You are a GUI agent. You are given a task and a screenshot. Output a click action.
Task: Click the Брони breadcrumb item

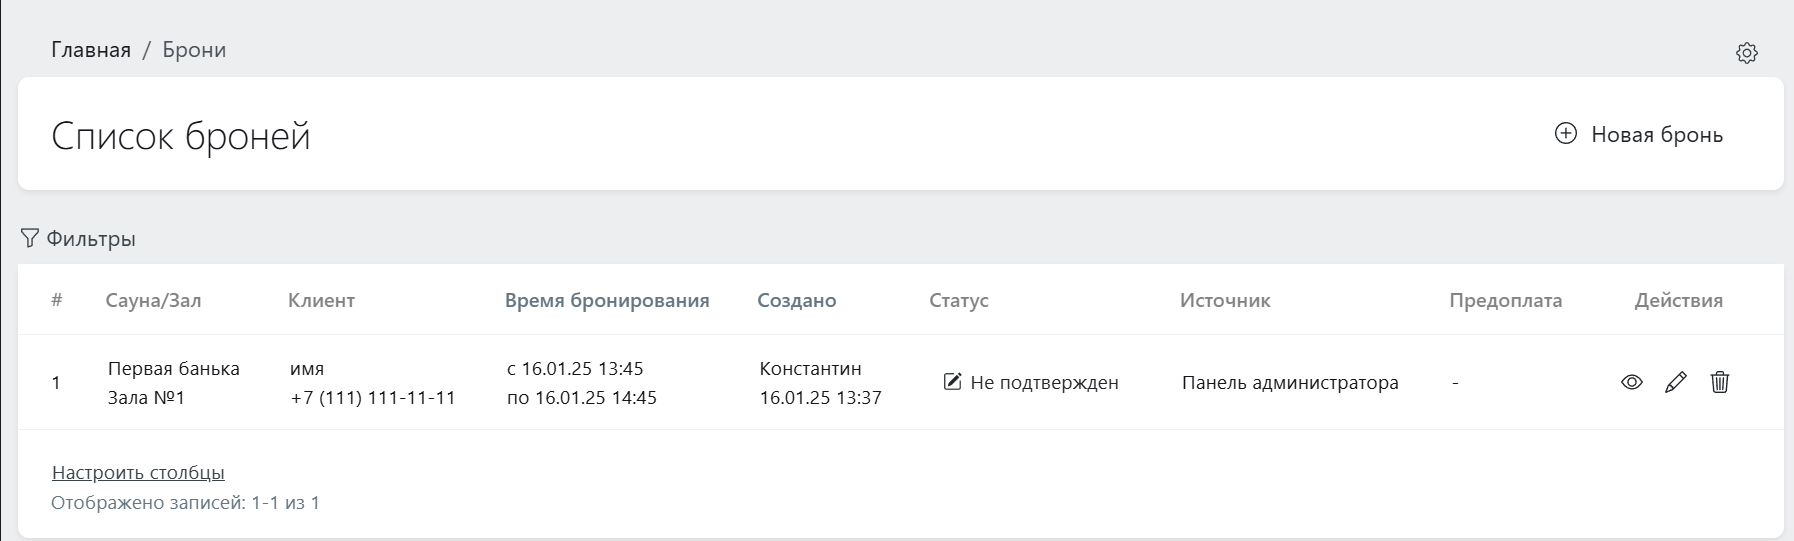[194, 50]
